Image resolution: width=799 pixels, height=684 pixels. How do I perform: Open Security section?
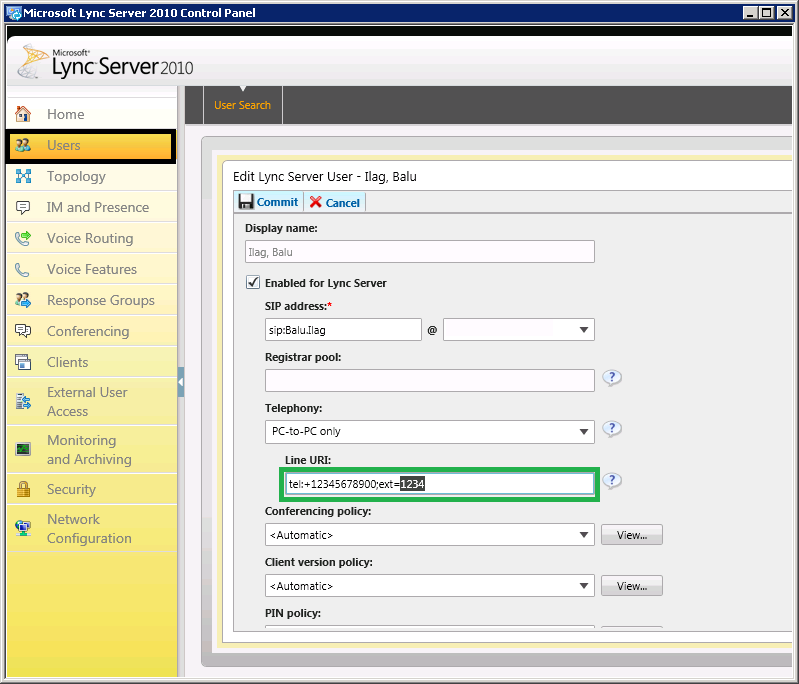pyautogui.click(x=92, y=489)
